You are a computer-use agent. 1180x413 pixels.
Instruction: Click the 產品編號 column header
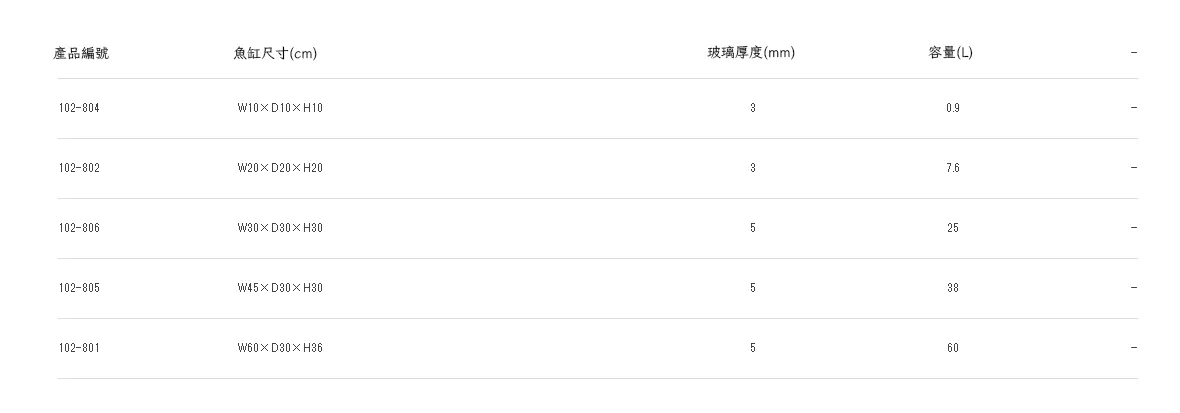[81, 53]
